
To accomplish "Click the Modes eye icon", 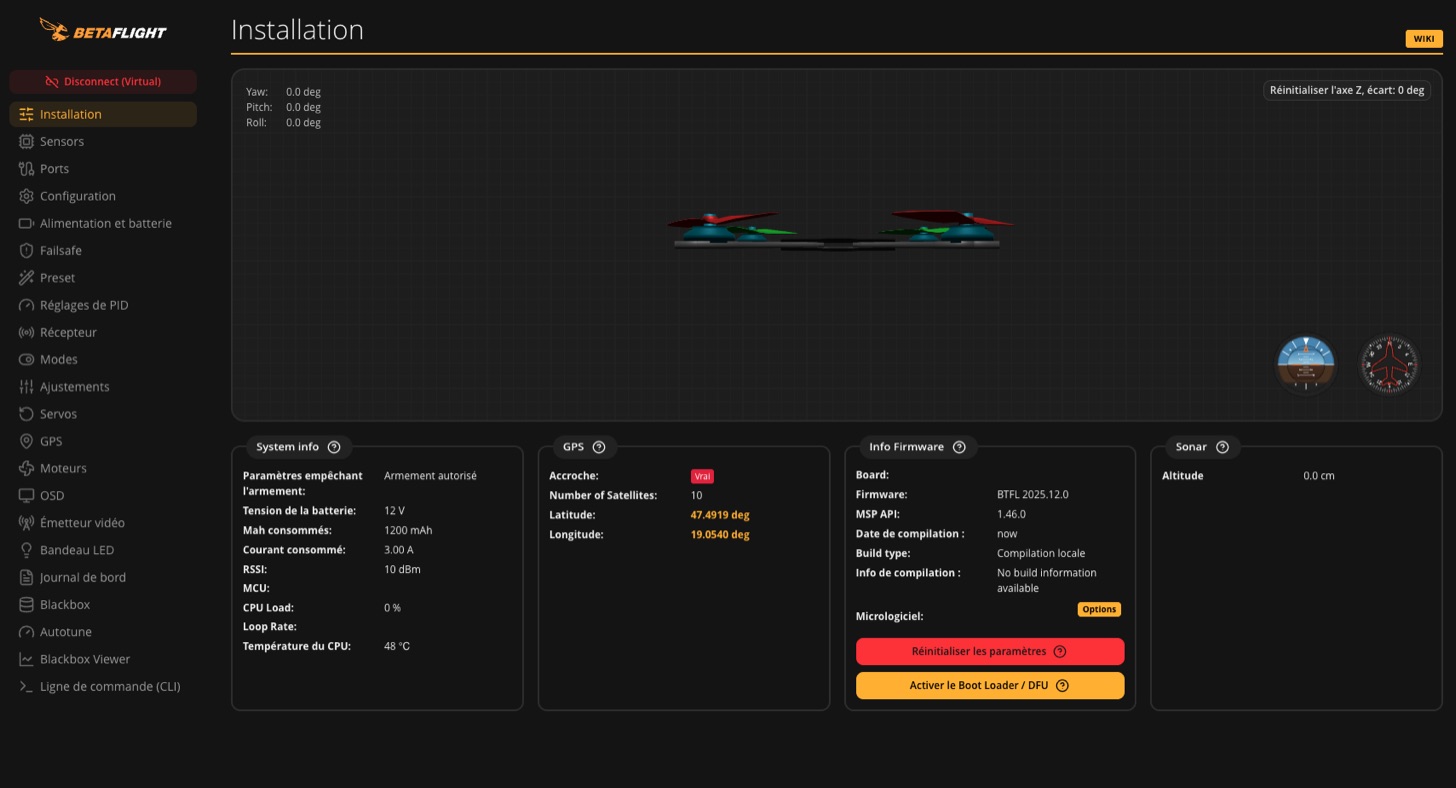I will tap(26, 359).
